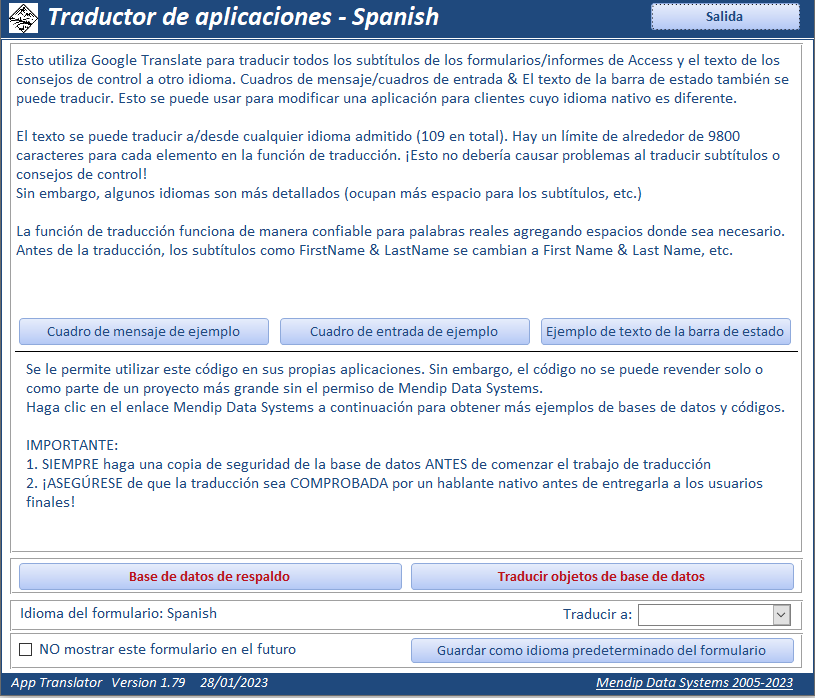This screenshot has height=698, width=815.
Task: Run Ejemplo de texto de la barra de estado
Action: pyautogui.click(x=665, y=332)
